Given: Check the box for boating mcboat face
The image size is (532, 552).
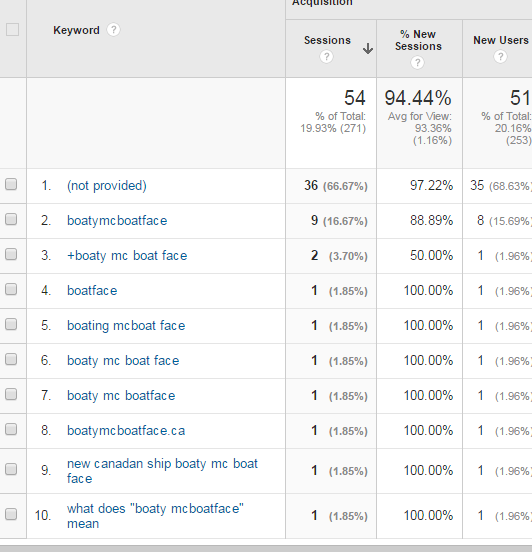Looking at the screenshot, I should (x=11, y=324).
